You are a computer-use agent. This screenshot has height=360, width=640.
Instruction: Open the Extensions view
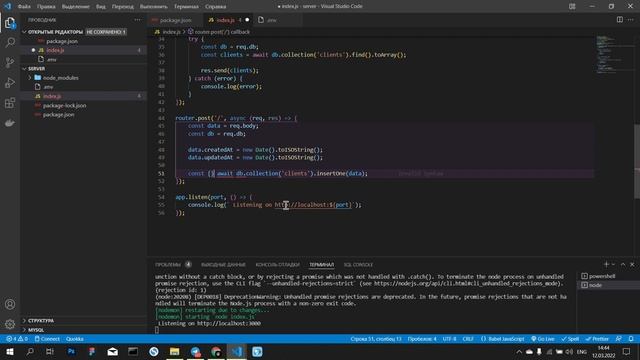10,103
